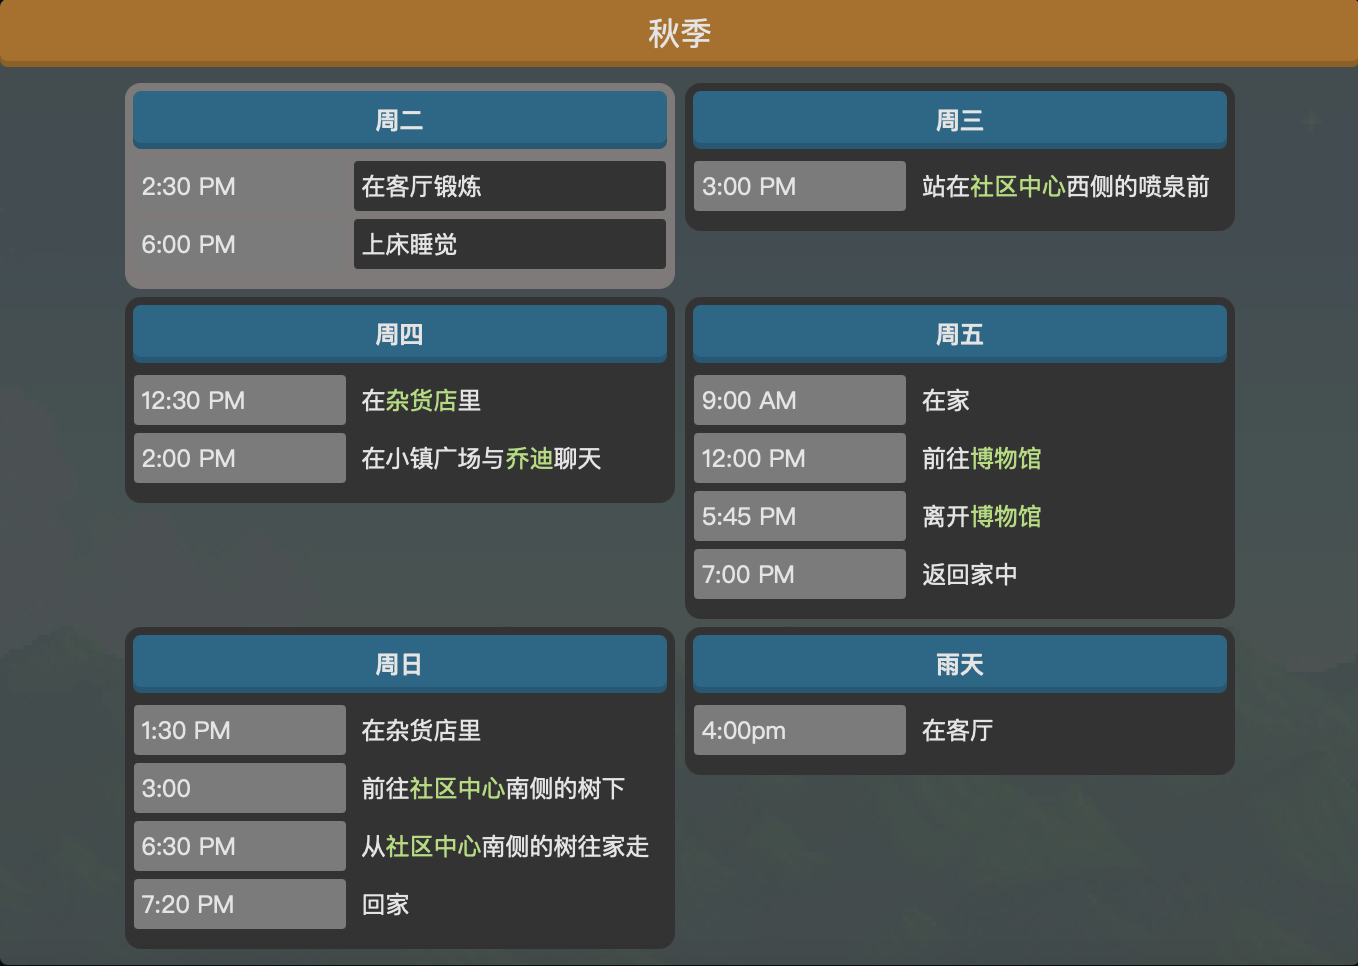This screenshot has height=966, width=1358.
Task: Select the 周三 day header
Action: click(960, 120)
